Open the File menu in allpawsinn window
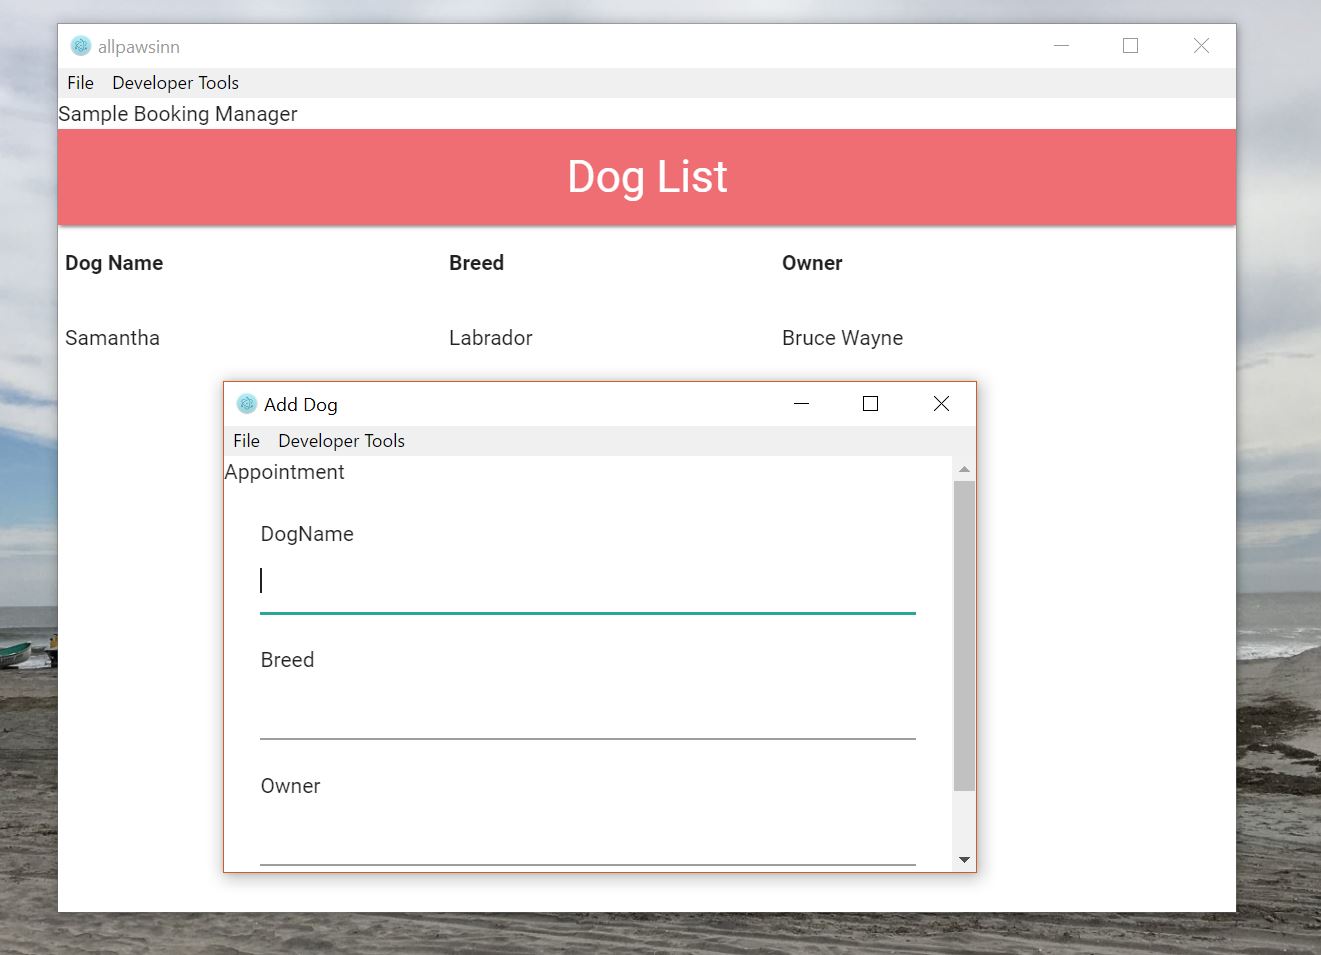The image size is (1321, 955). pyautogui.click(x=80, y=83)
